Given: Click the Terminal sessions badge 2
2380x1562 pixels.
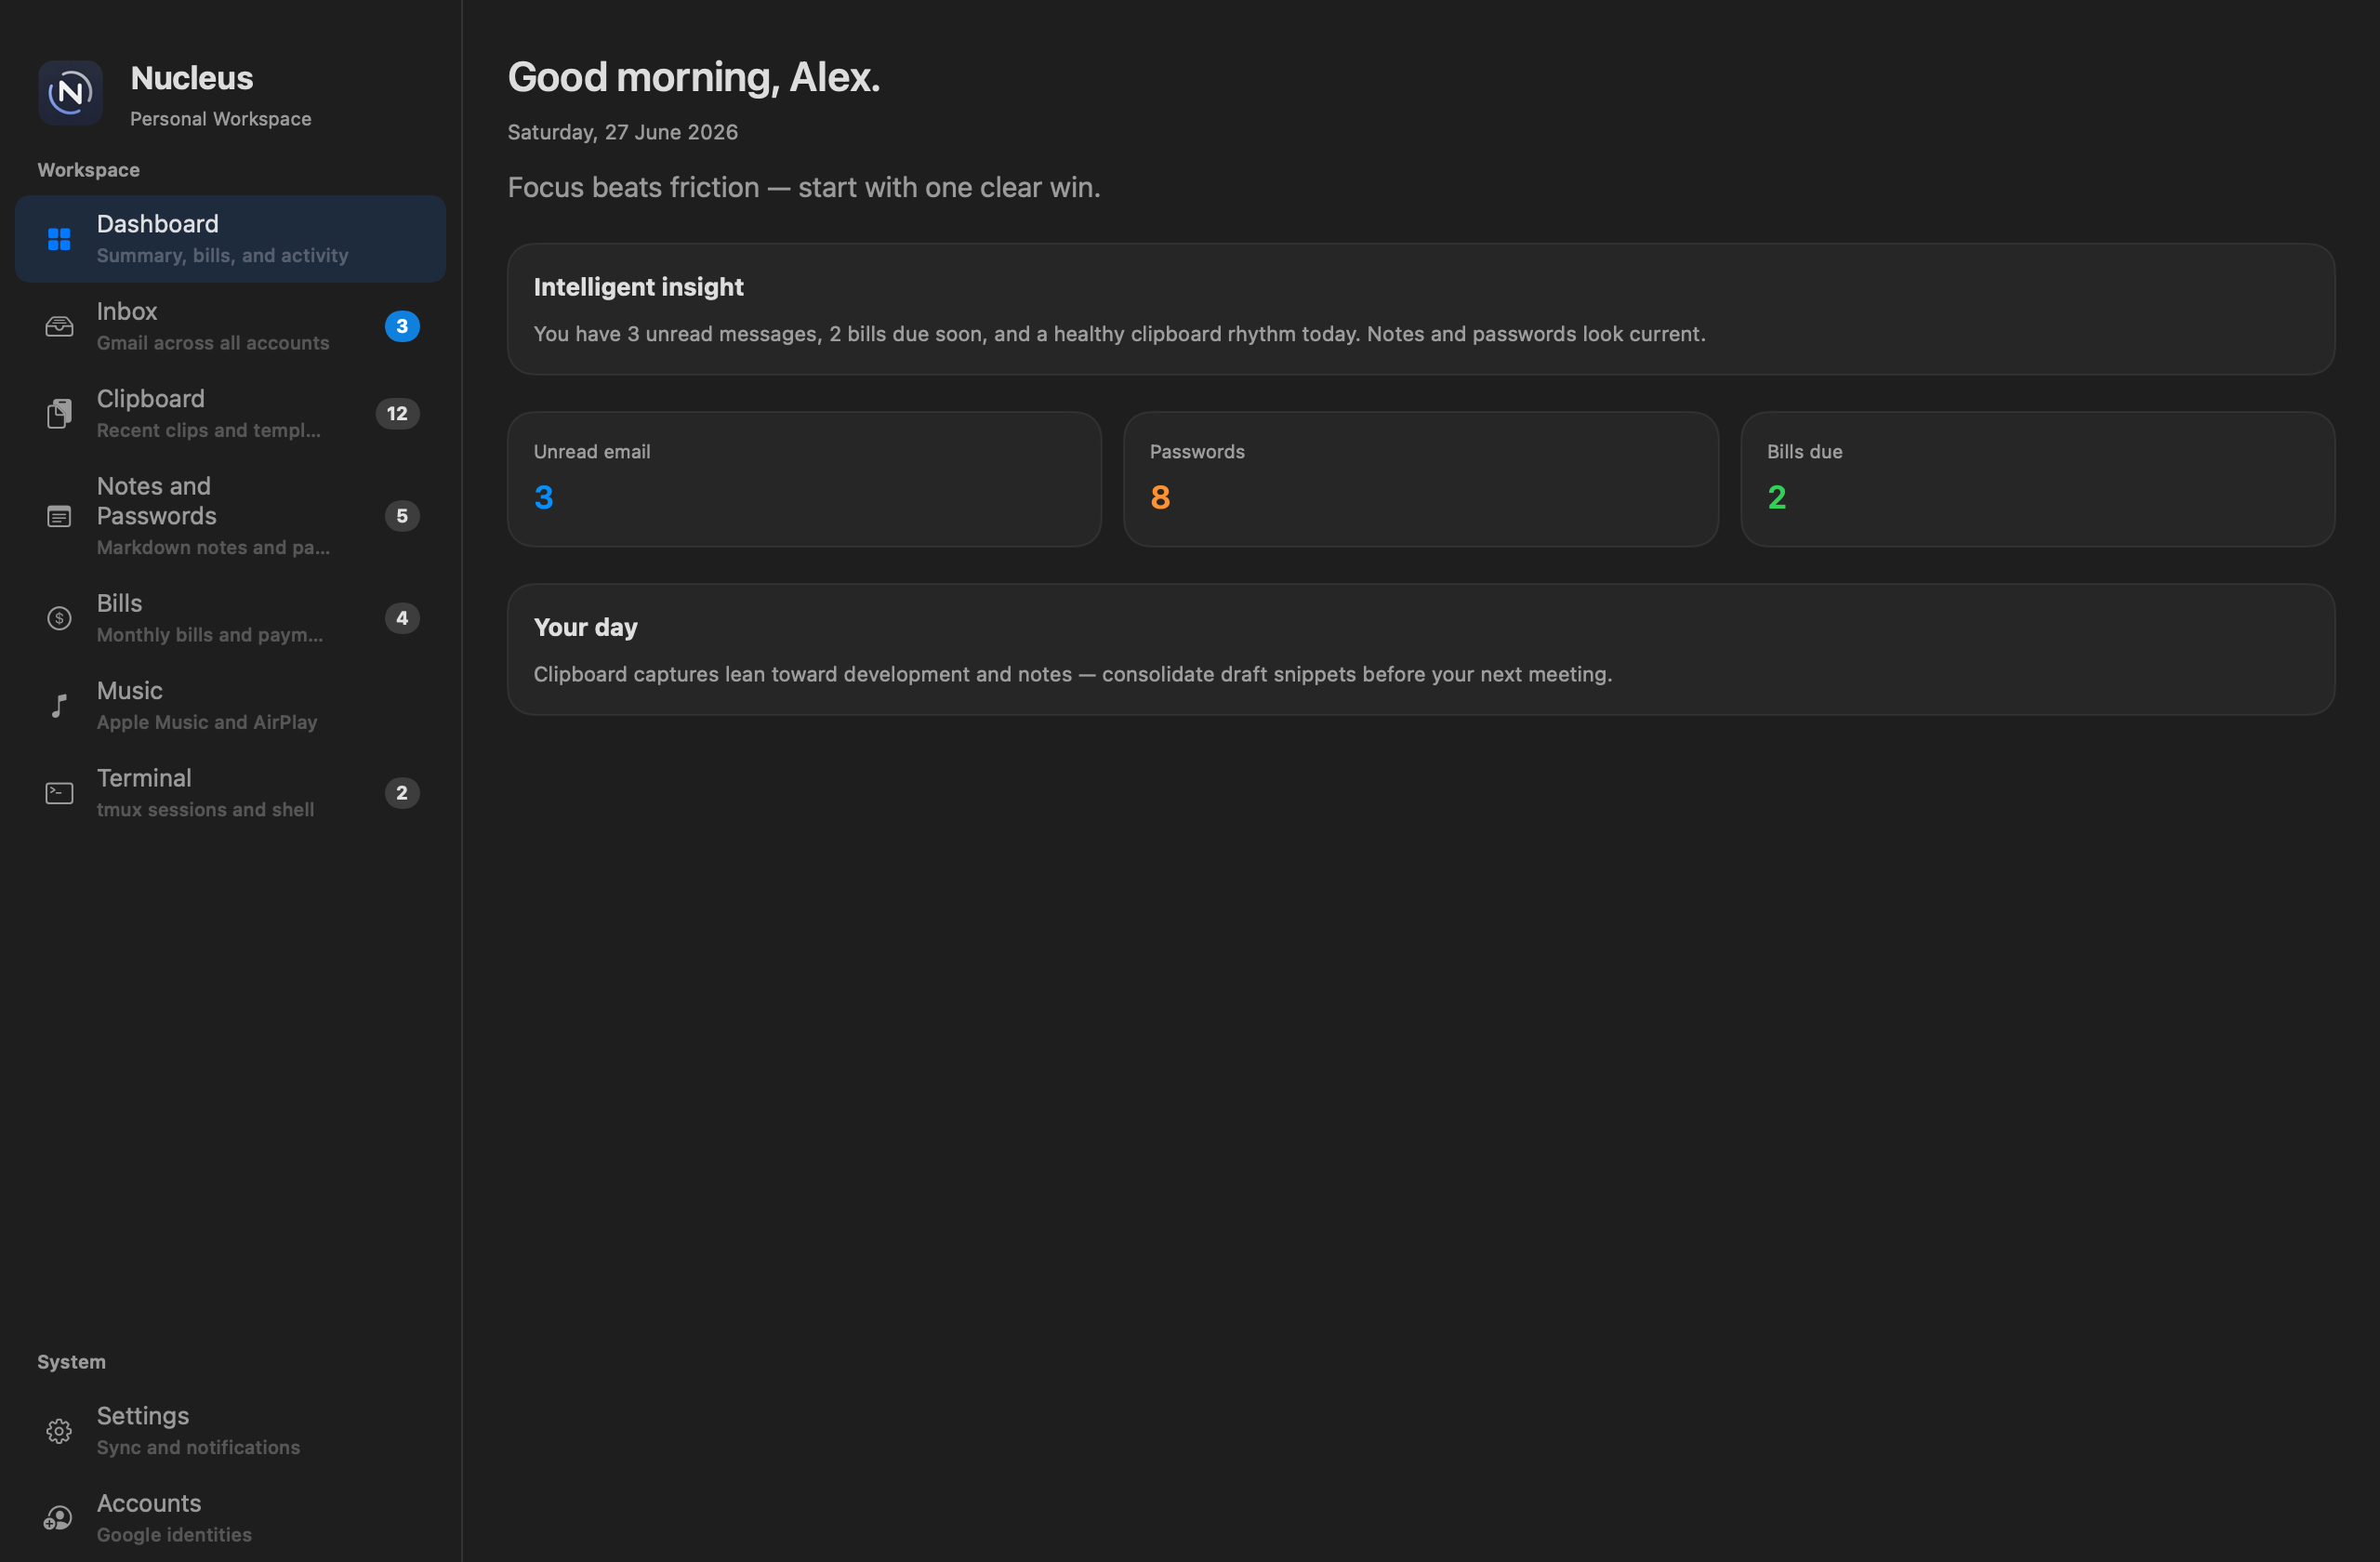Looking at the screenshot, I should [402, 793].
